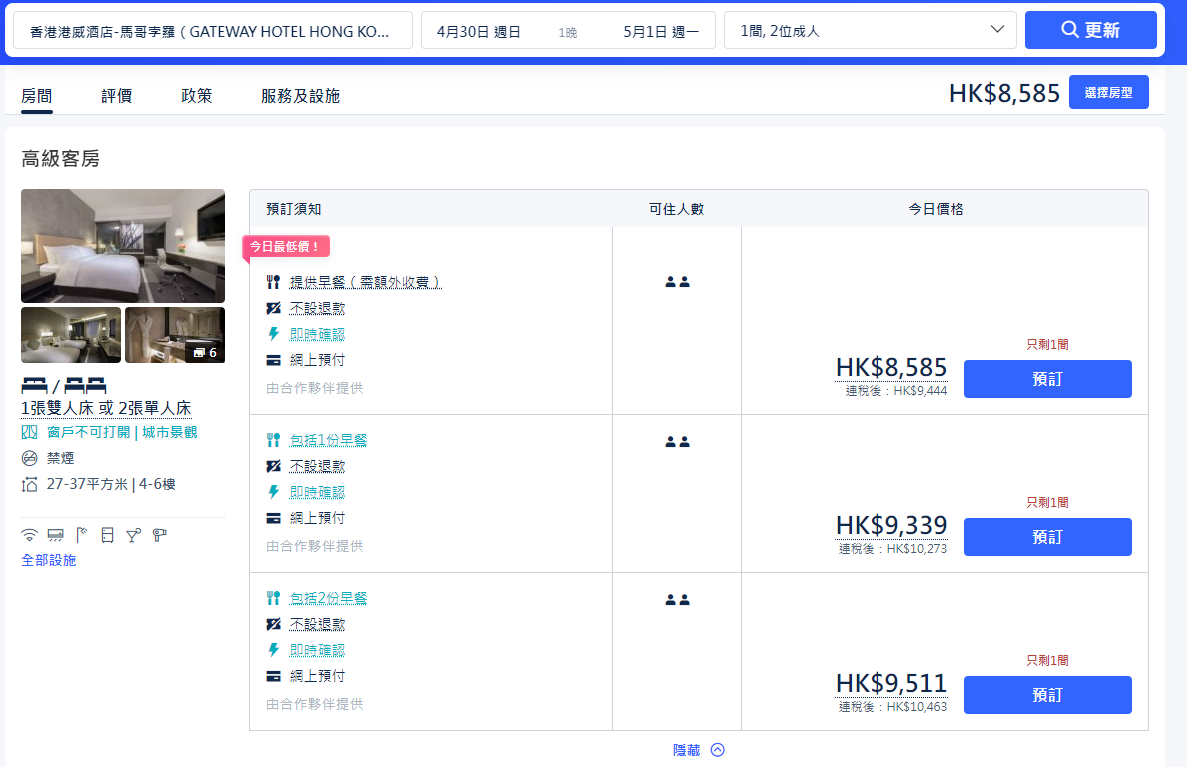Click the 選擇房型 button
The height and width of the screenshot is (767, 1187).
tap(1108, 92)
